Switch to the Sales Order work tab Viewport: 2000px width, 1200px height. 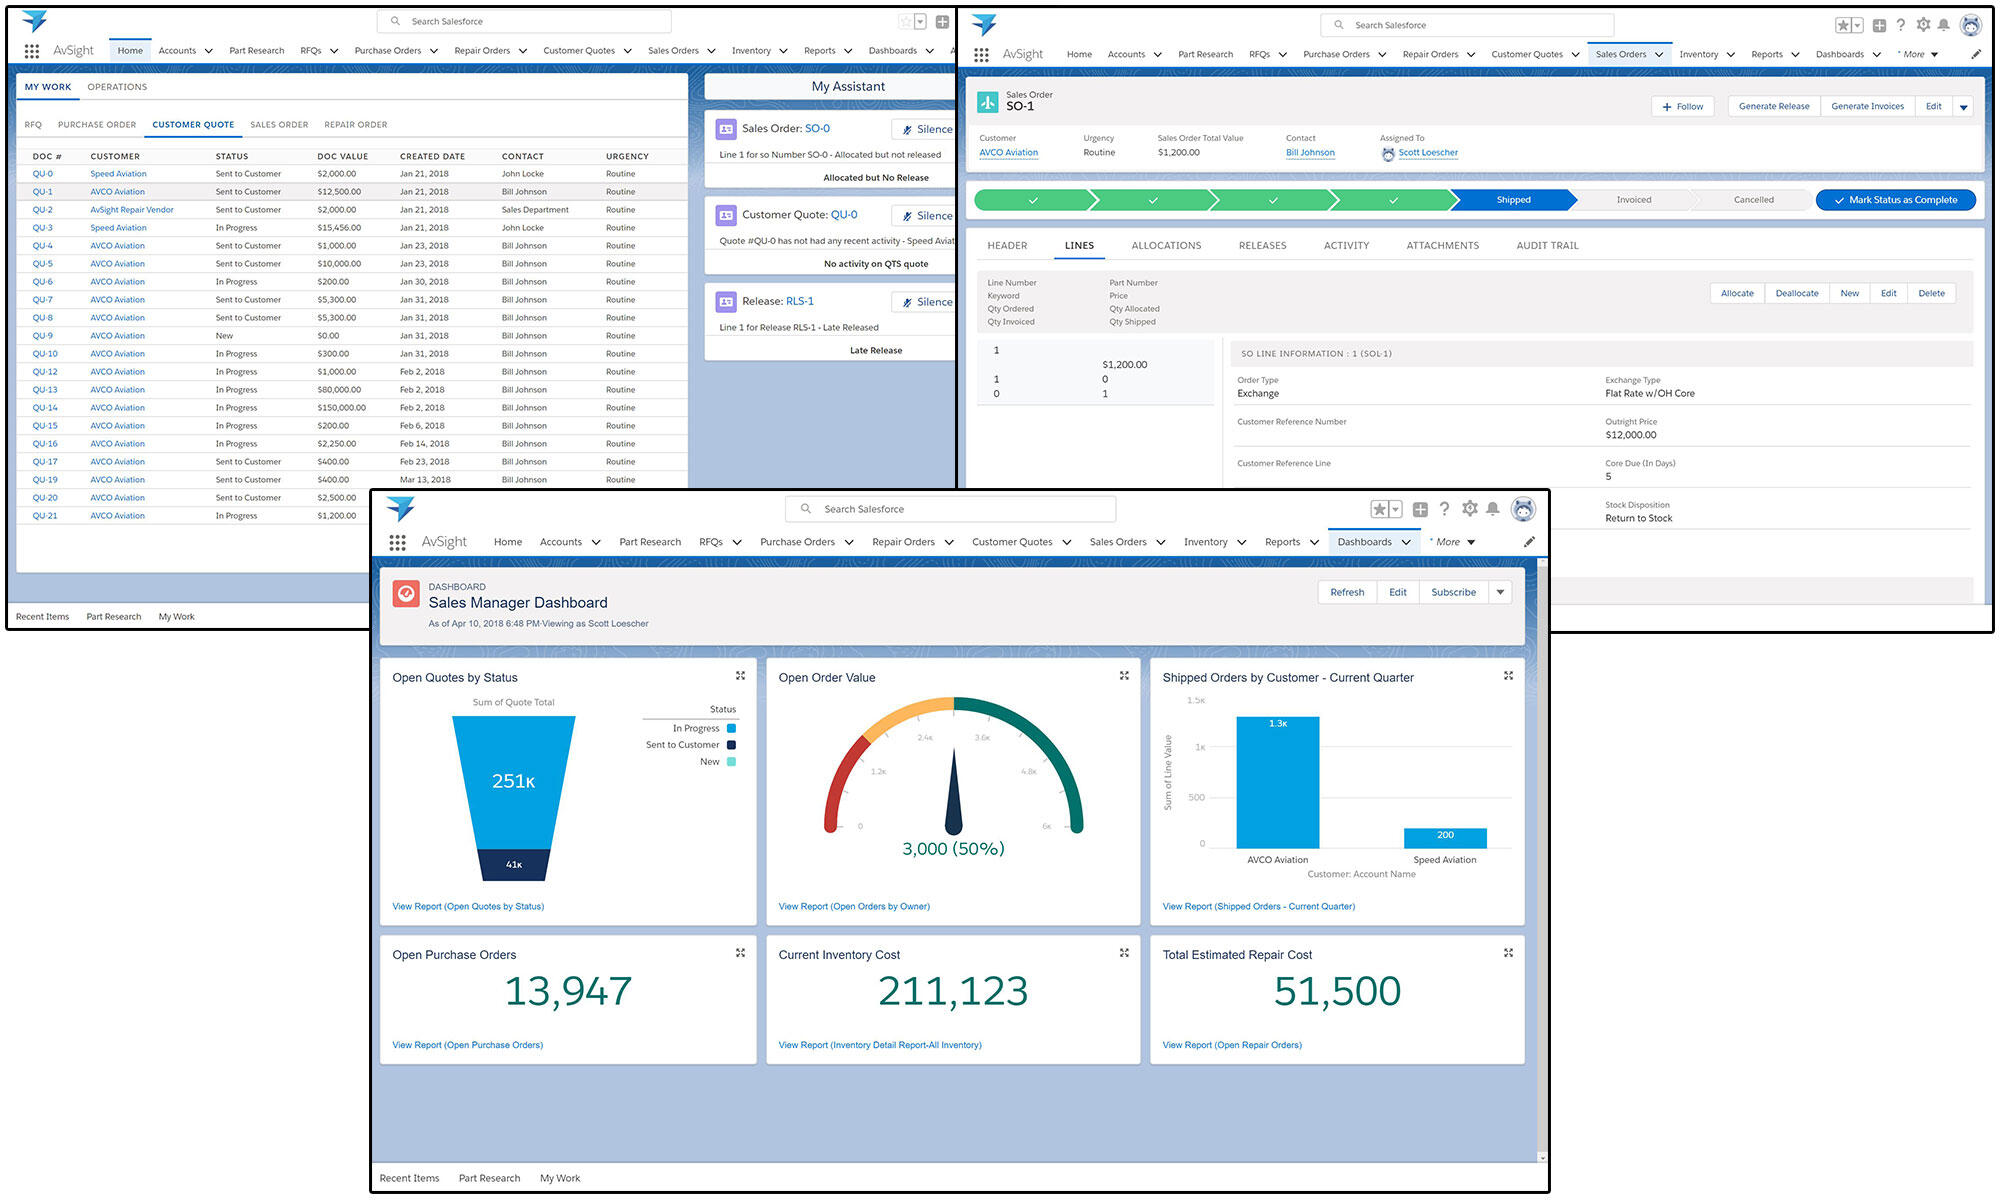(x=279, y=125)
